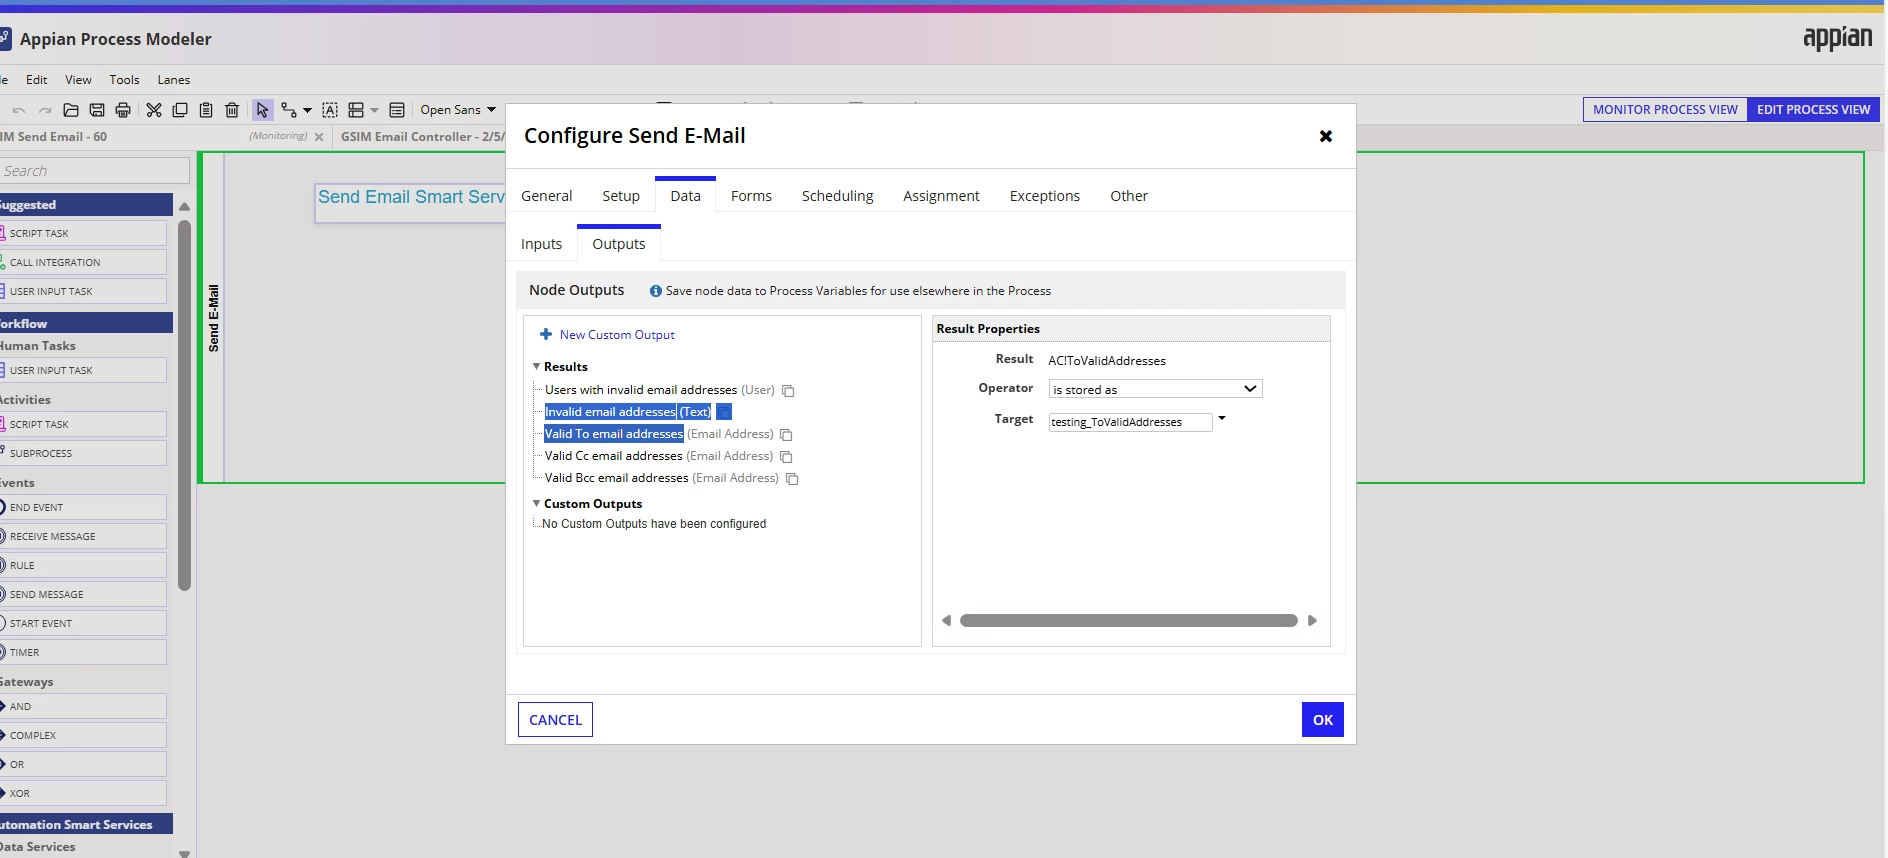
Task: Switch to the Inputs sub-tab
Action: point(542,244)
